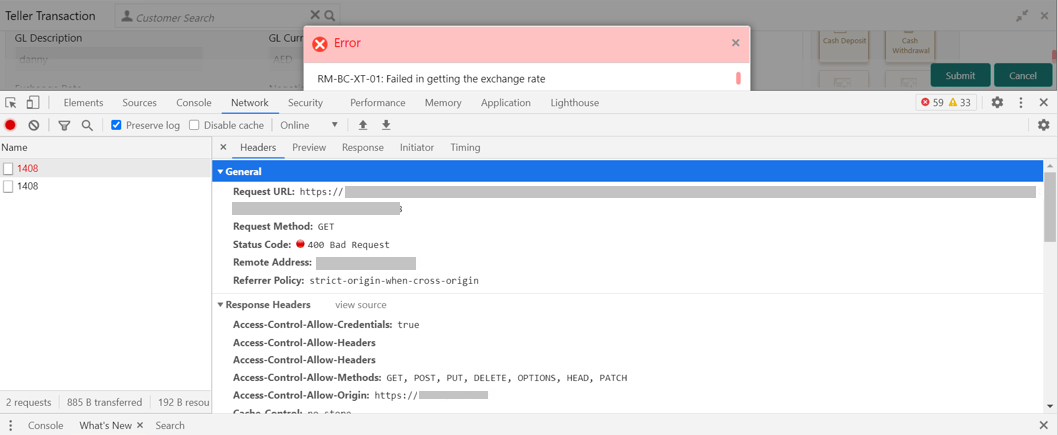Open the Console drawer tab
Viewport: 1058px width, 435px height.
45,425
